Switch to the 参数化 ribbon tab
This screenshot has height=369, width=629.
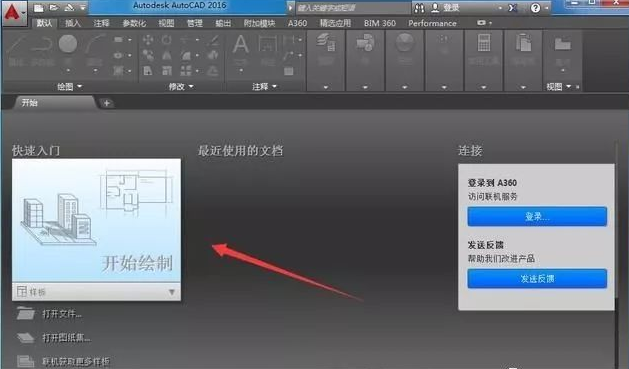pyautogui.click(x=134, y=23)
